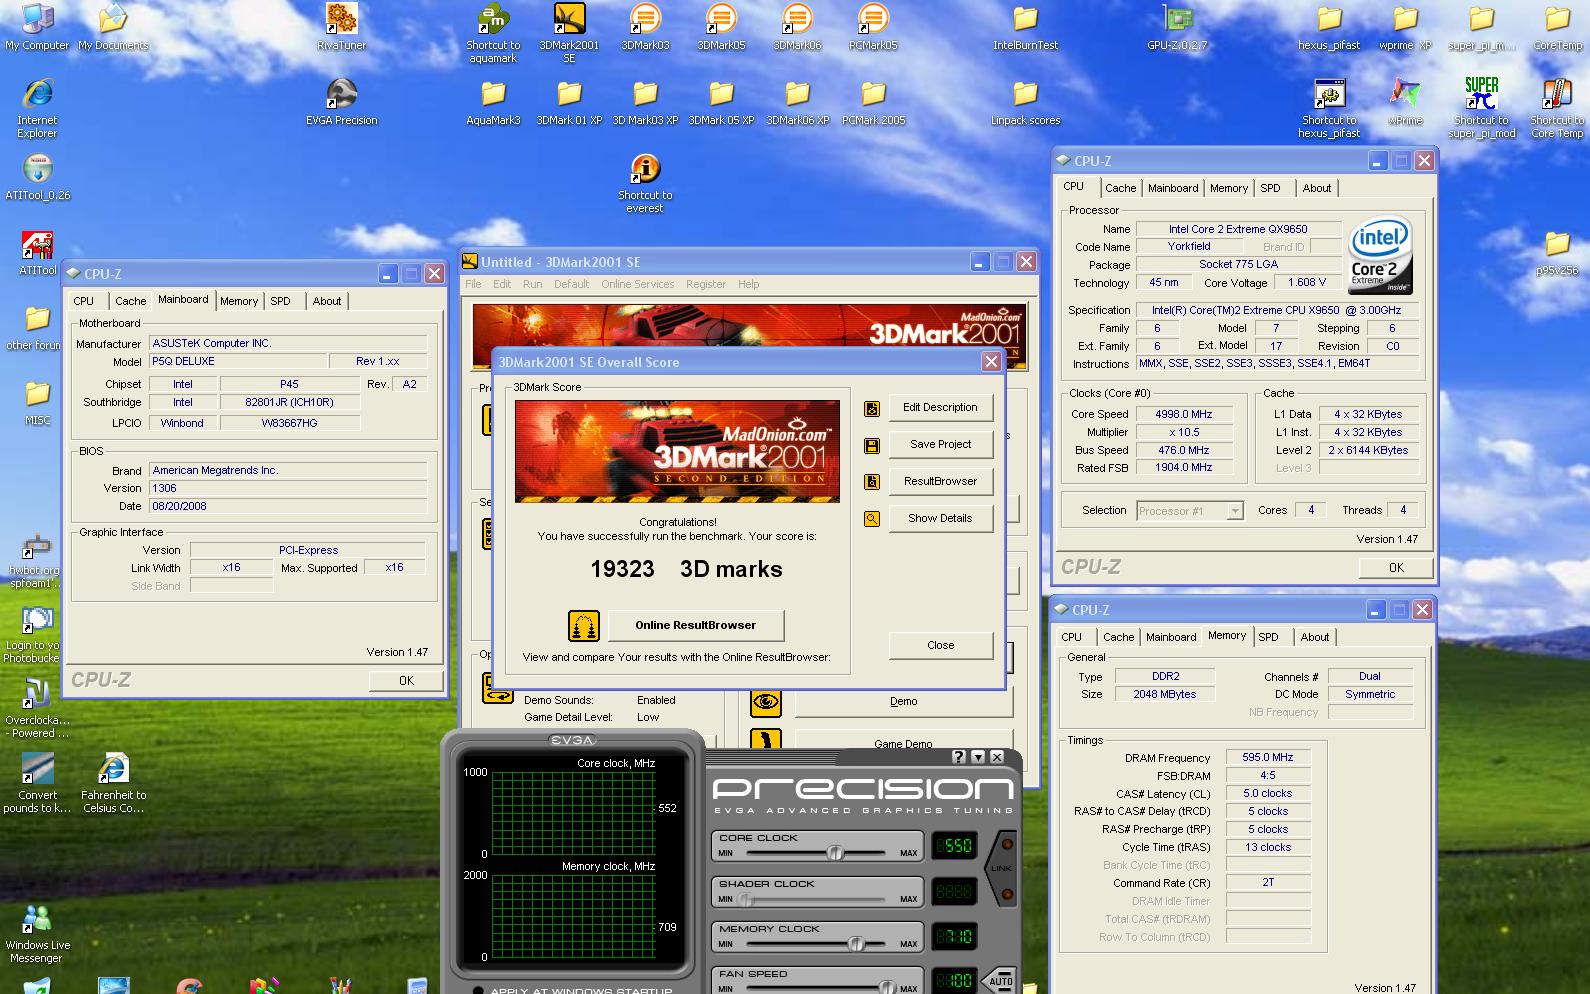Click the Demo button in 3DMark2001

tap(903, 702)
